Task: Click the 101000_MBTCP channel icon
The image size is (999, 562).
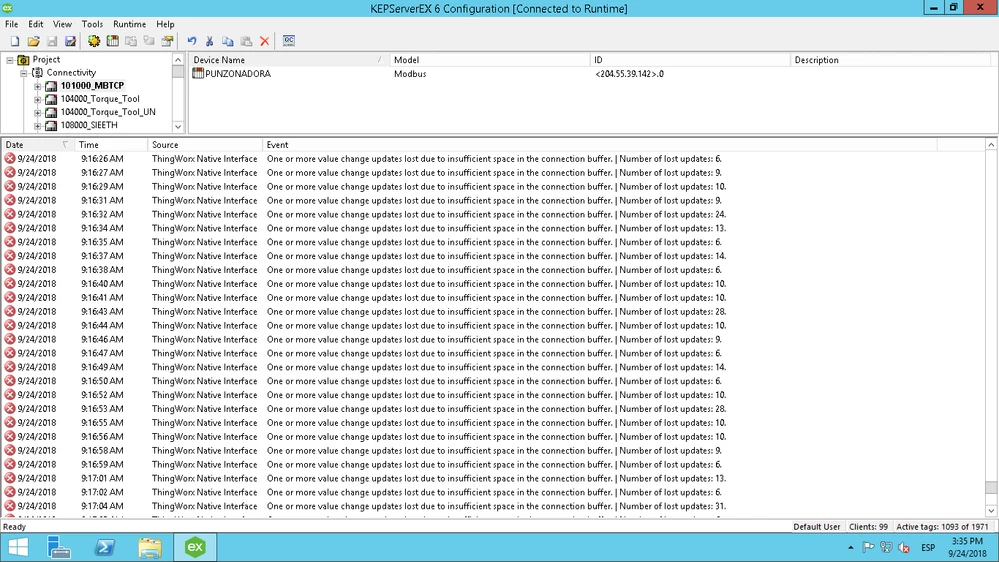Action: (51, 85)
